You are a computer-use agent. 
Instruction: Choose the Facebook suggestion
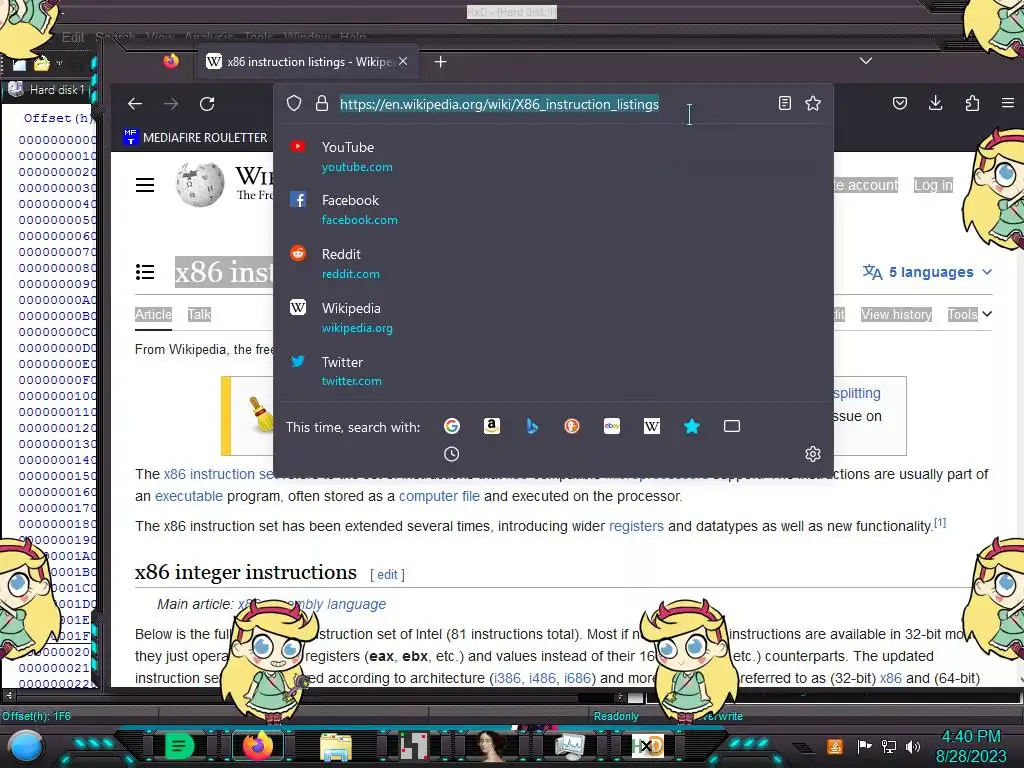click(552, 210)
